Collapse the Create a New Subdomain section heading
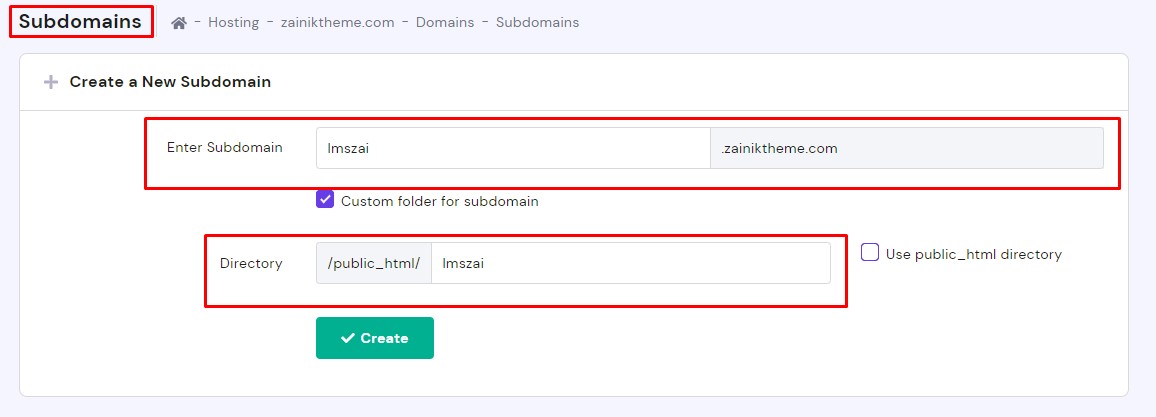Image resolution: width=1156 pixels, height=417 pixels. point(170,82)
